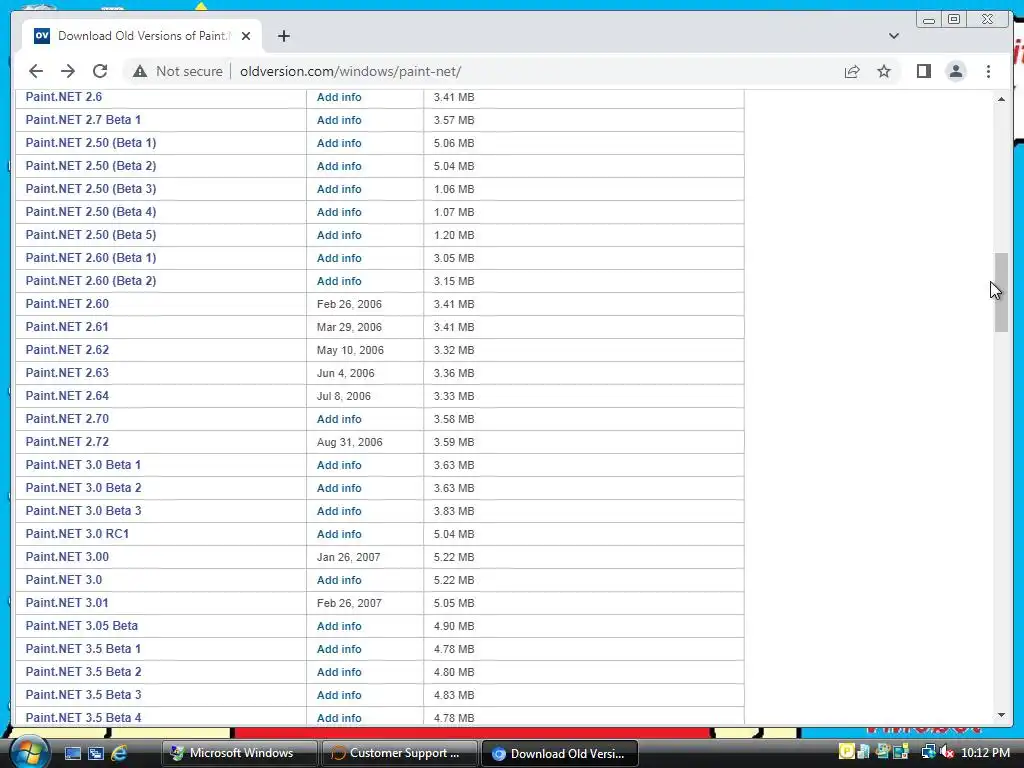Image resolution: width=1024 pixels, height=768 pixels.
Task: Reload the oldversion.com page
Action: click(x=100, y=71)
